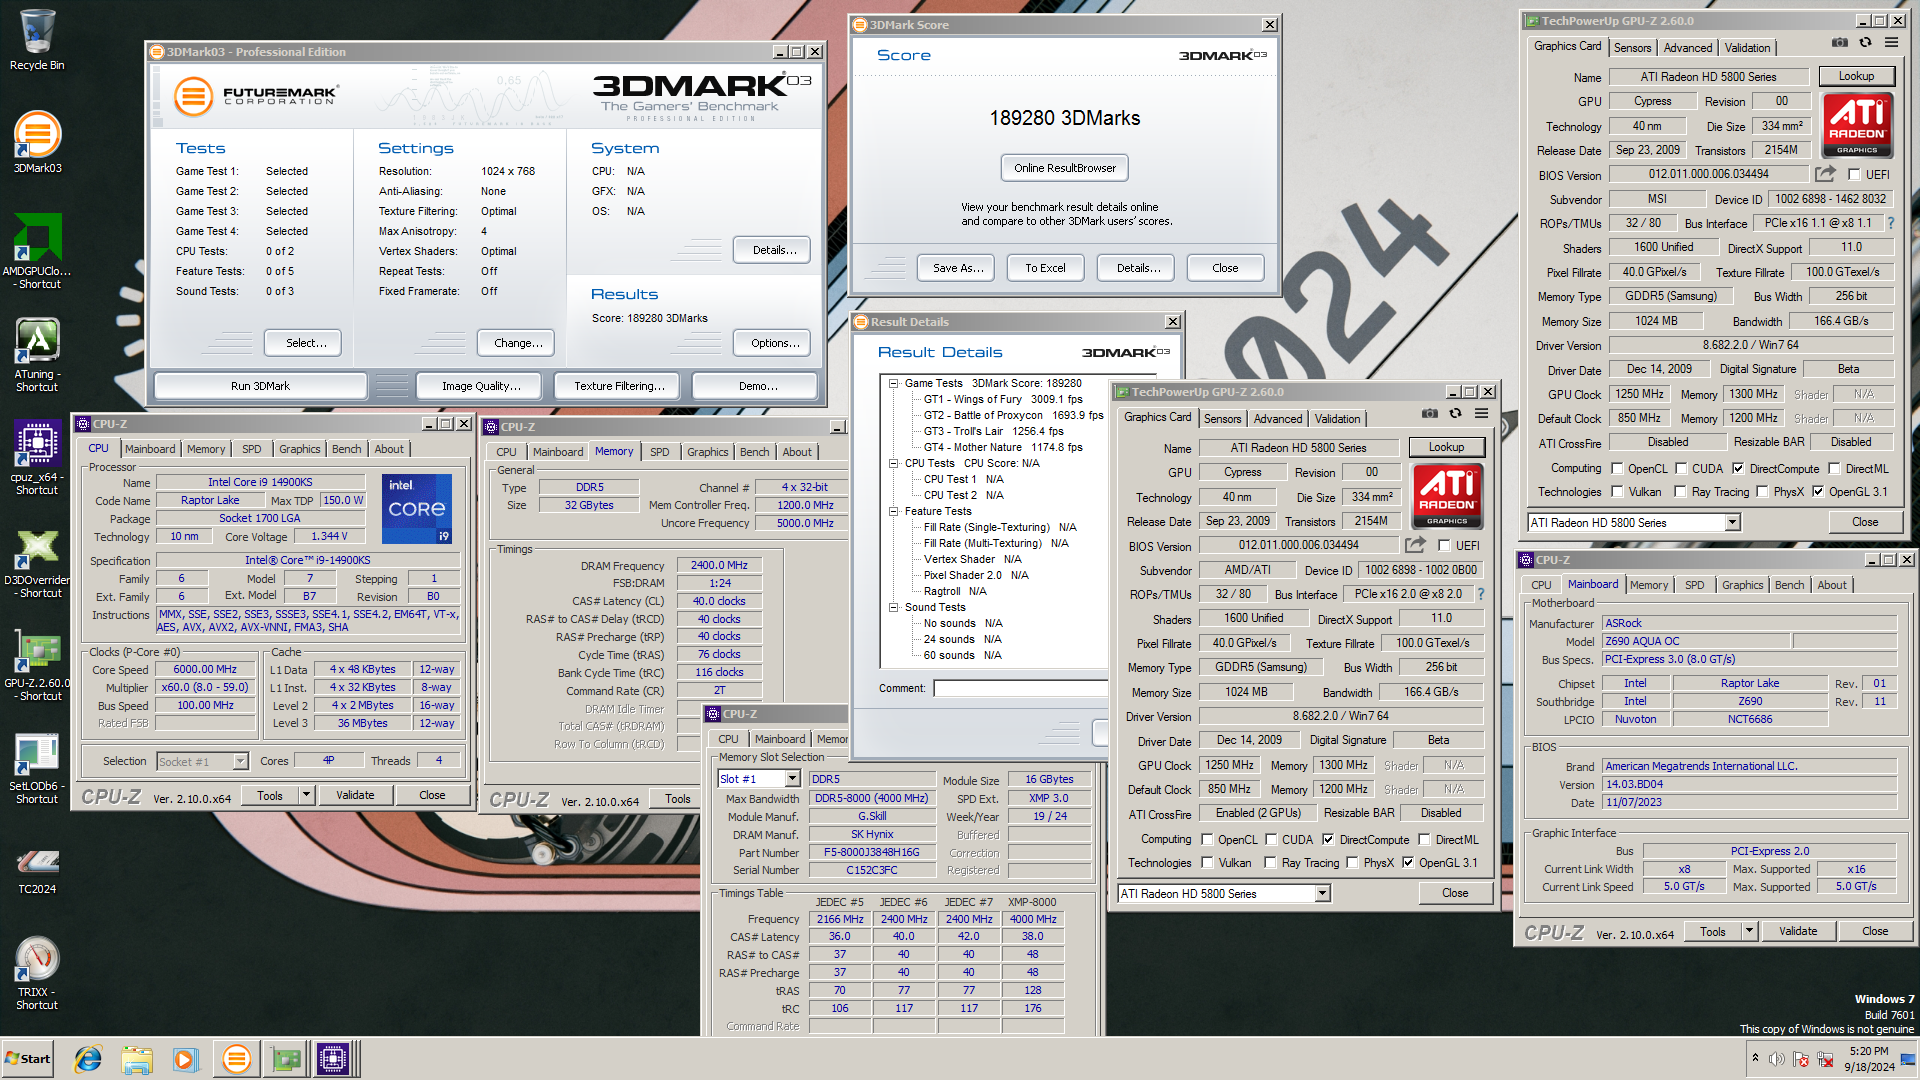The image size is (1920, 1080).
Task: Click the refresh icon in top GPU-Z window
Action: pos(1865,43)
